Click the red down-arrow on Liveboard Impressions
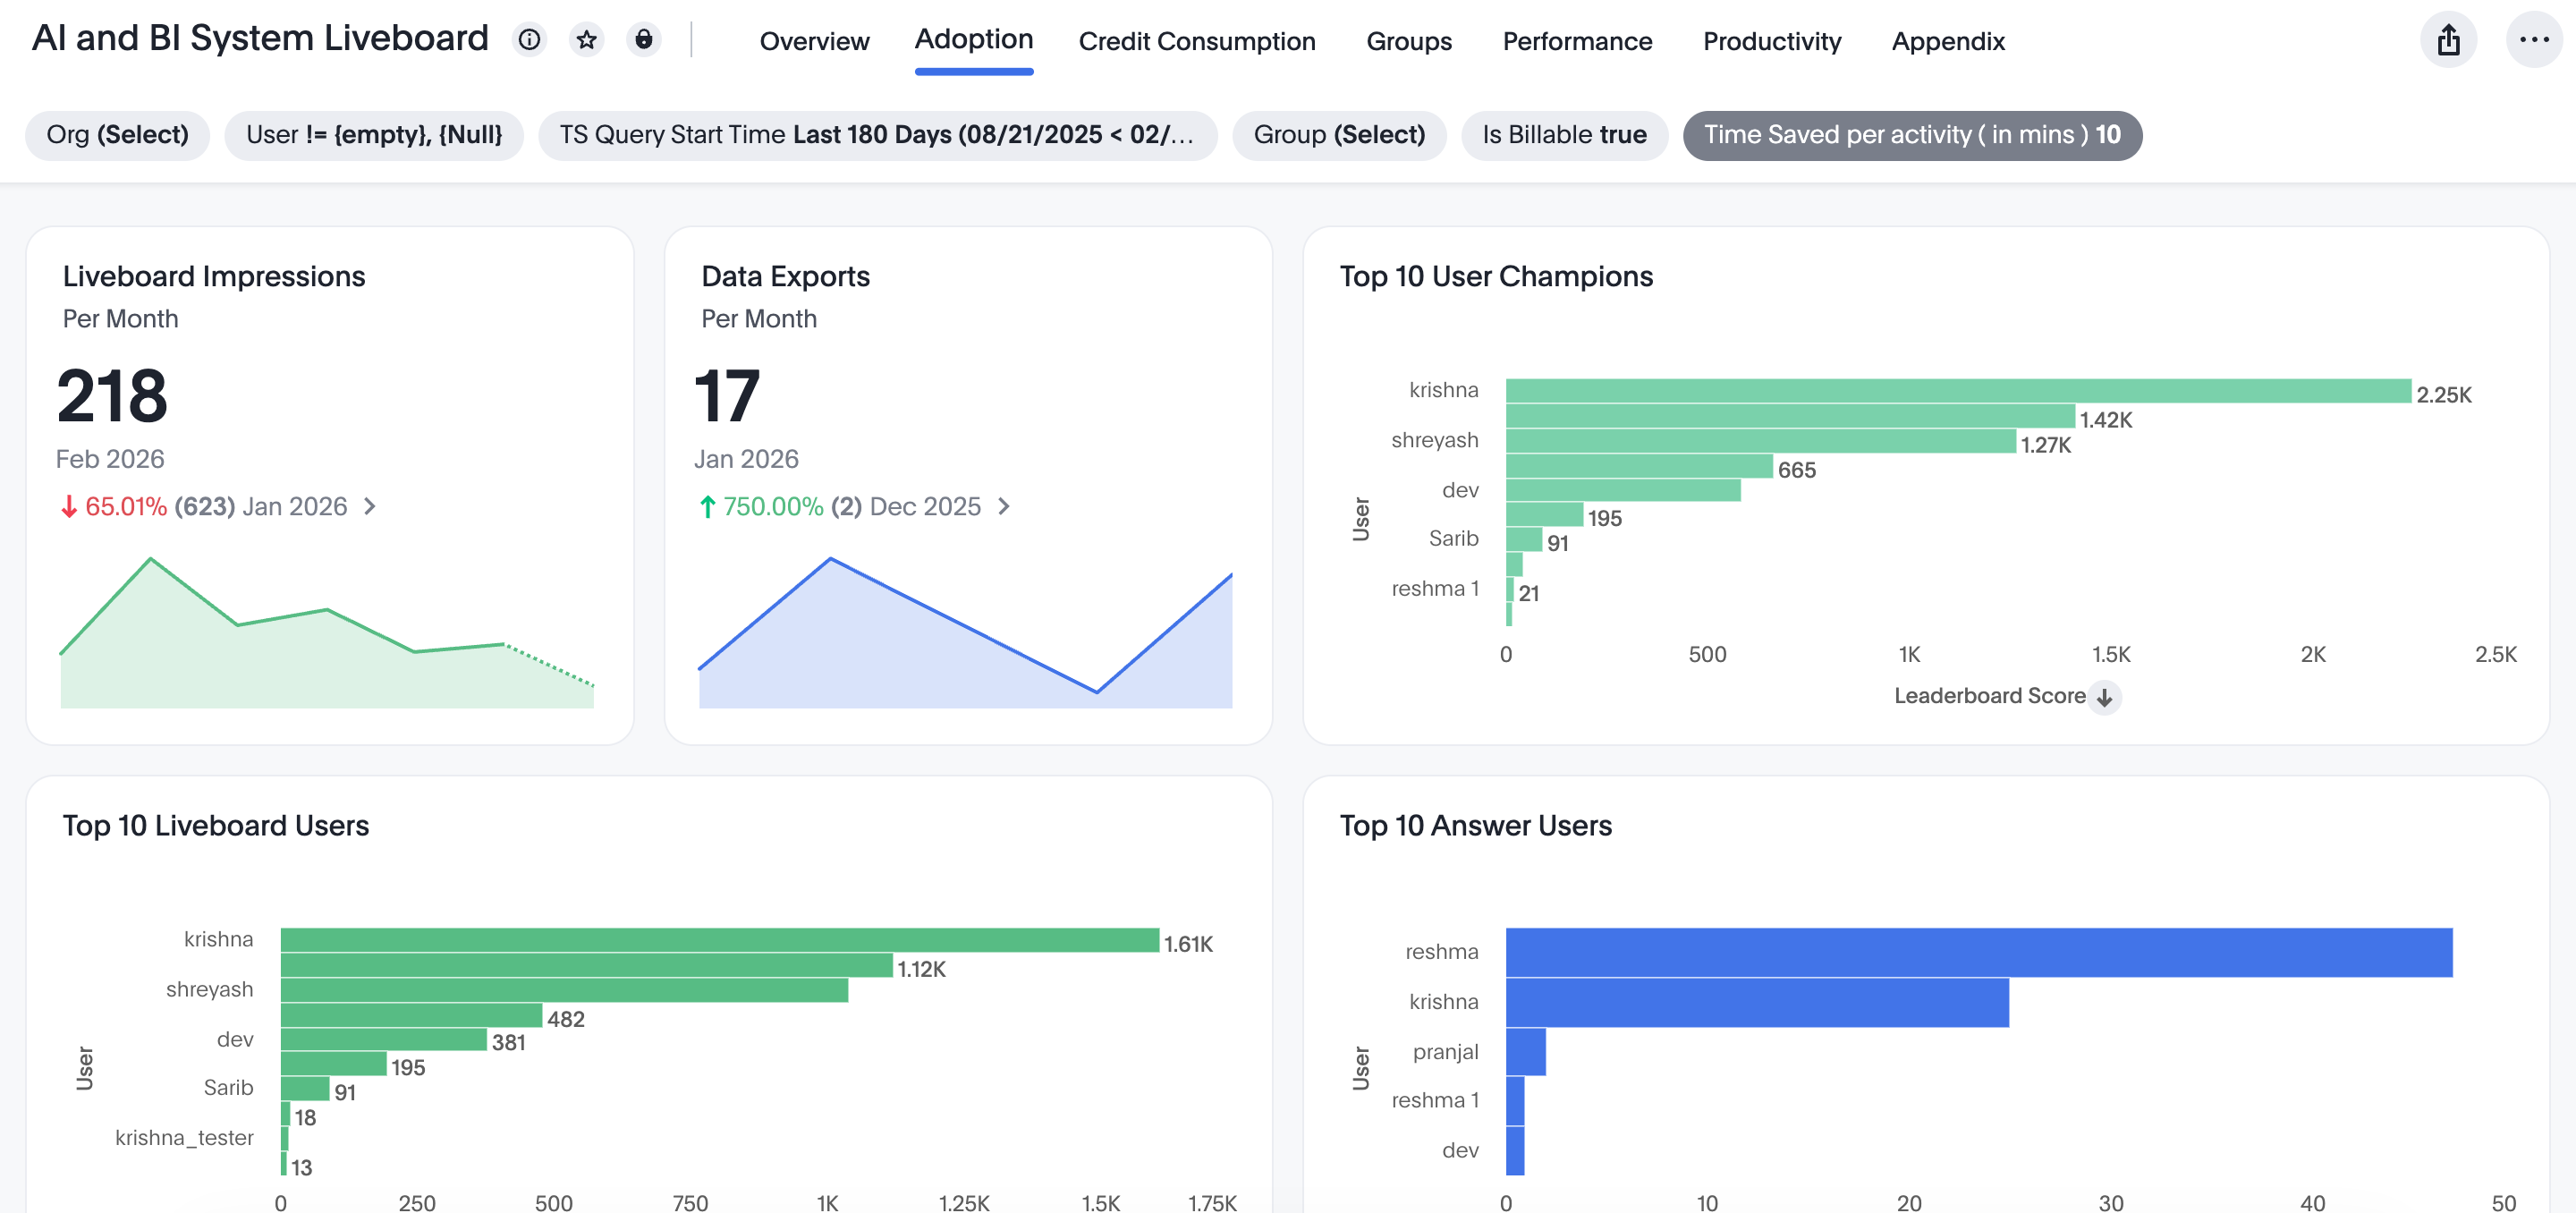 pyautogui.click(x=68, y=507)
